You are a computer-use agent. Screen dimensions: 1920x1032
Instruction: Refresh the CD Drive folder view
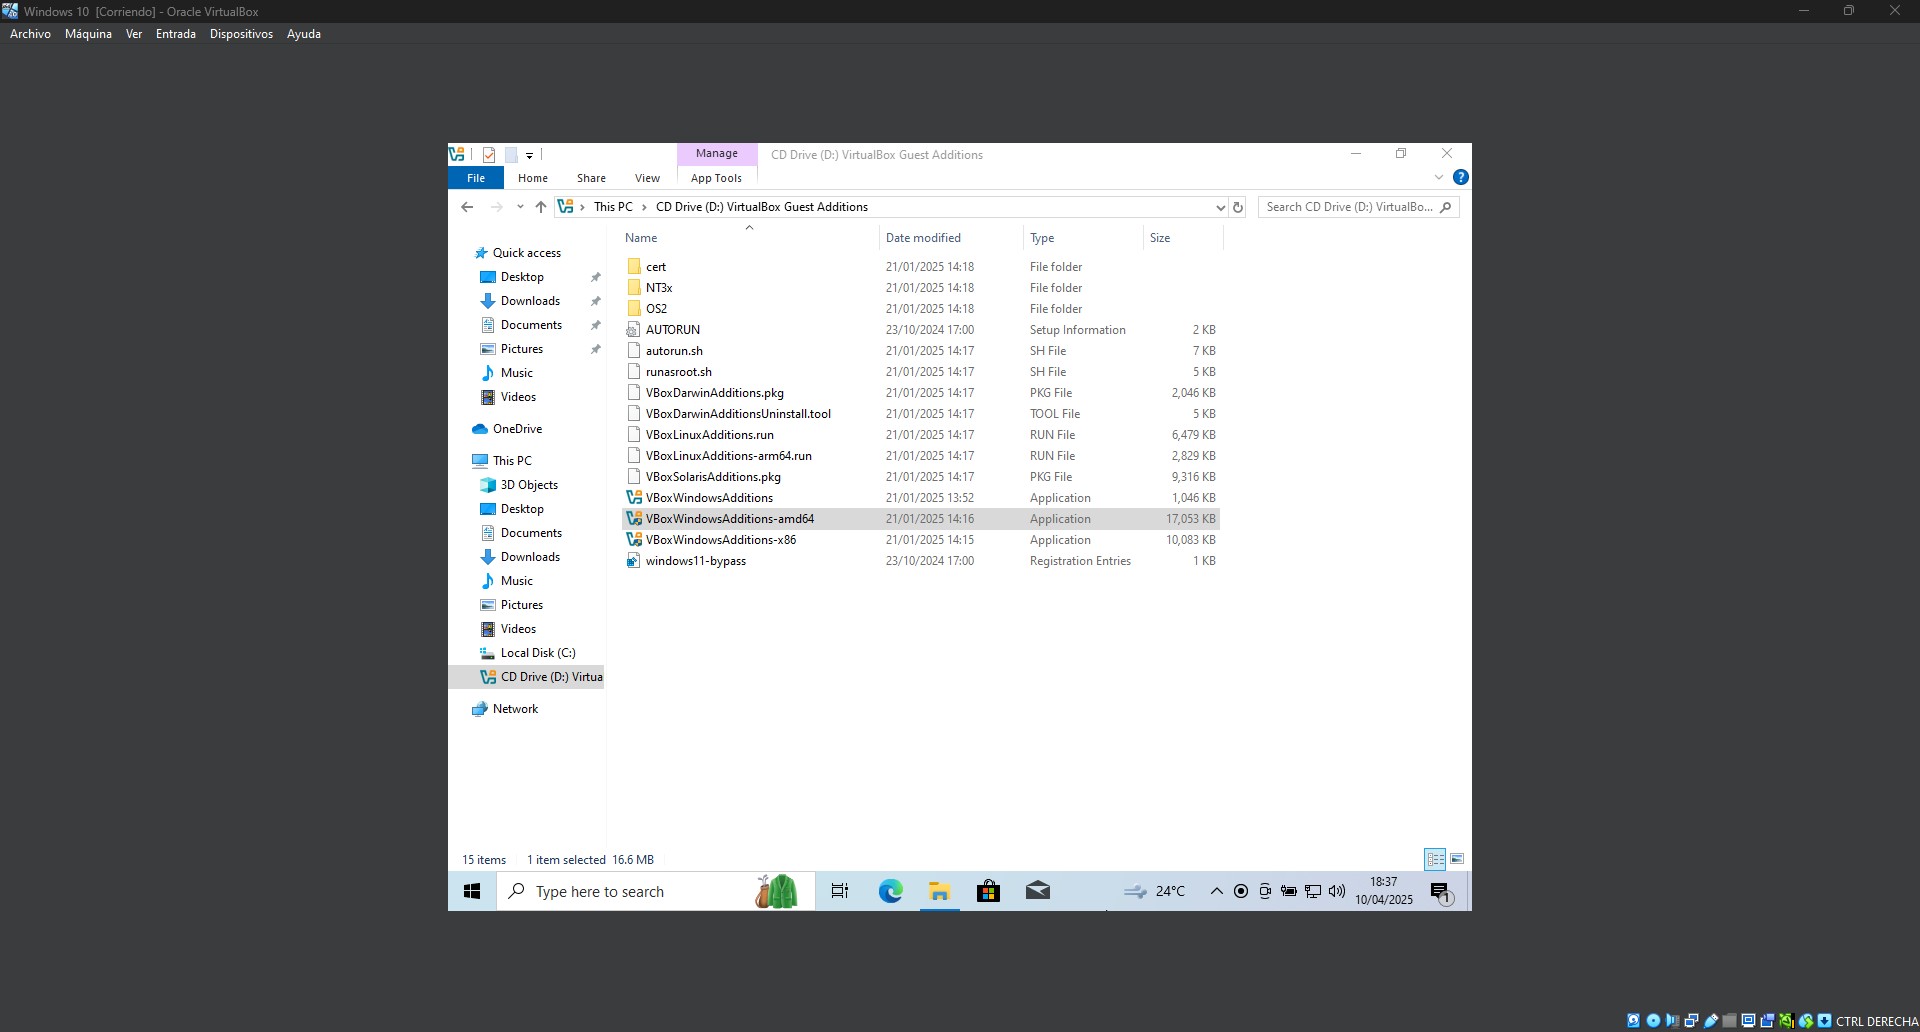pyautogui.click(x=1238, y=207)
